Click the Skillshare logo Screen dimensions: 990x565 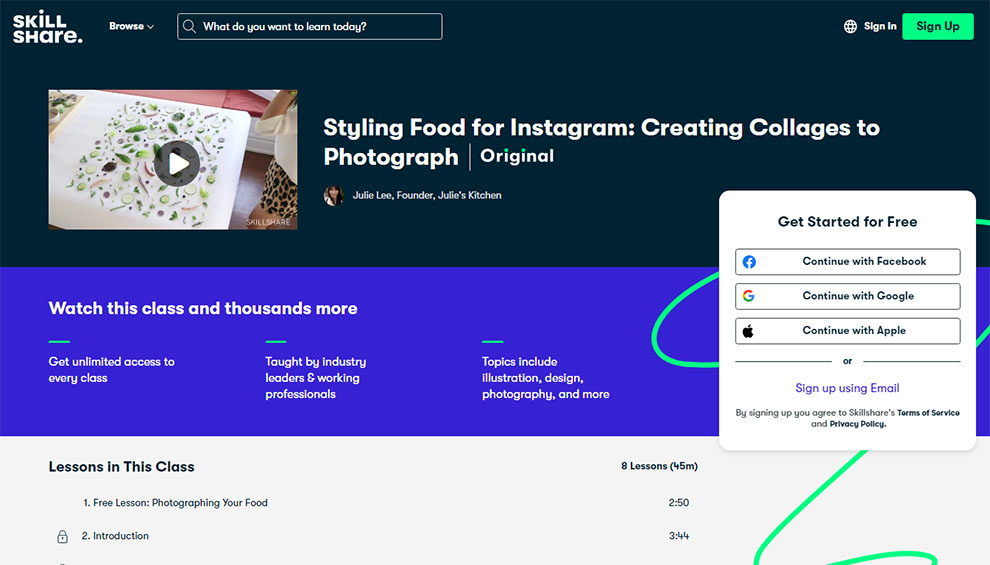tap(48, 27)
